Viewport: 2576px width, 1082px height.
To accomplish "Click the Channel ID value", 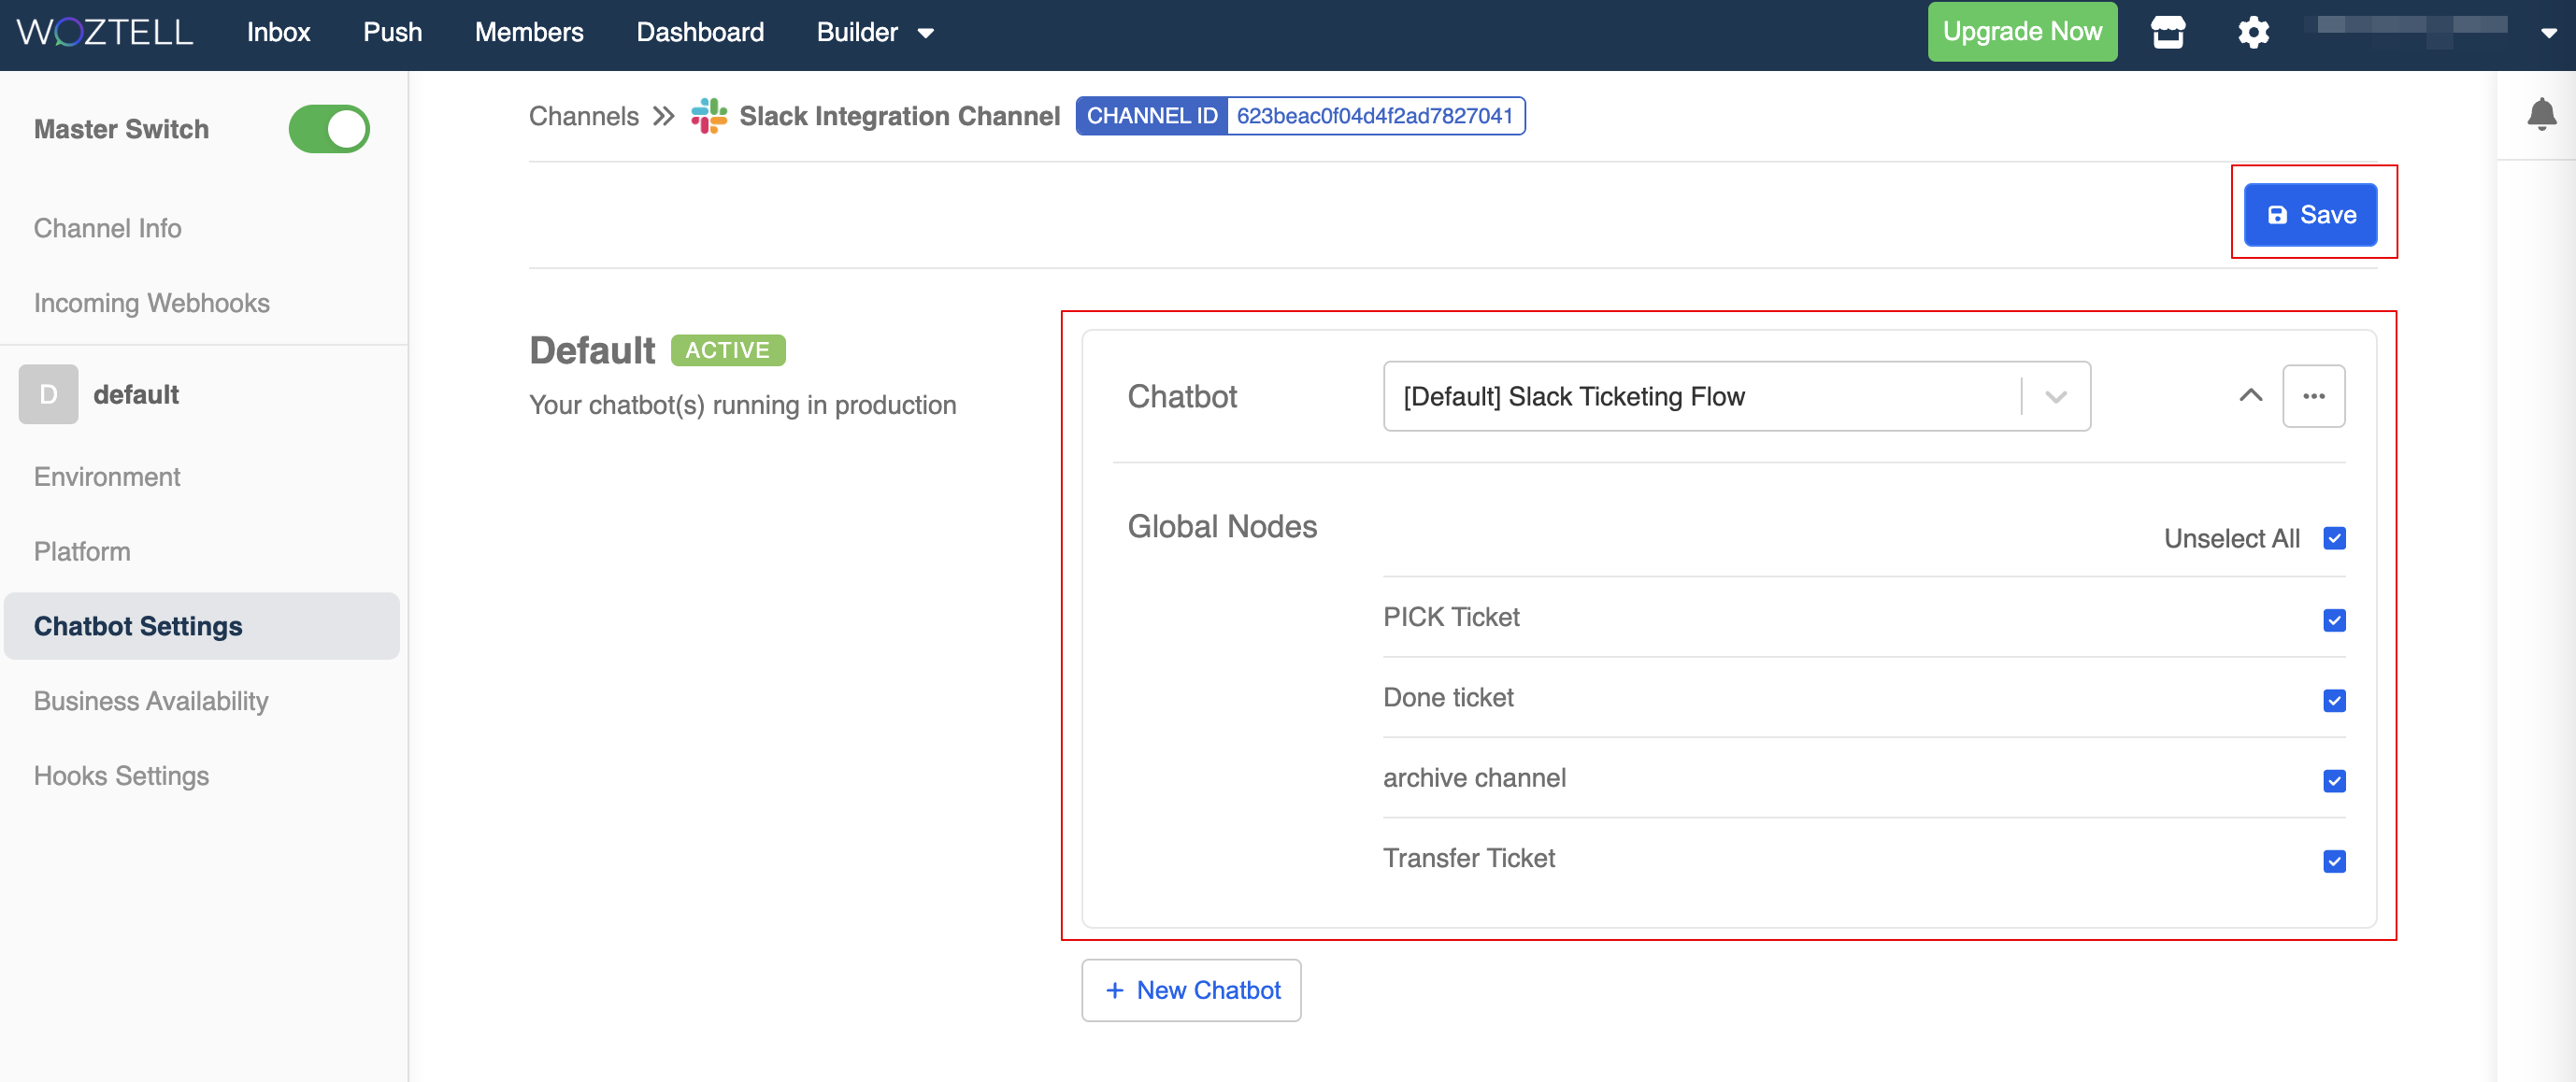I will click(1373, 116).
